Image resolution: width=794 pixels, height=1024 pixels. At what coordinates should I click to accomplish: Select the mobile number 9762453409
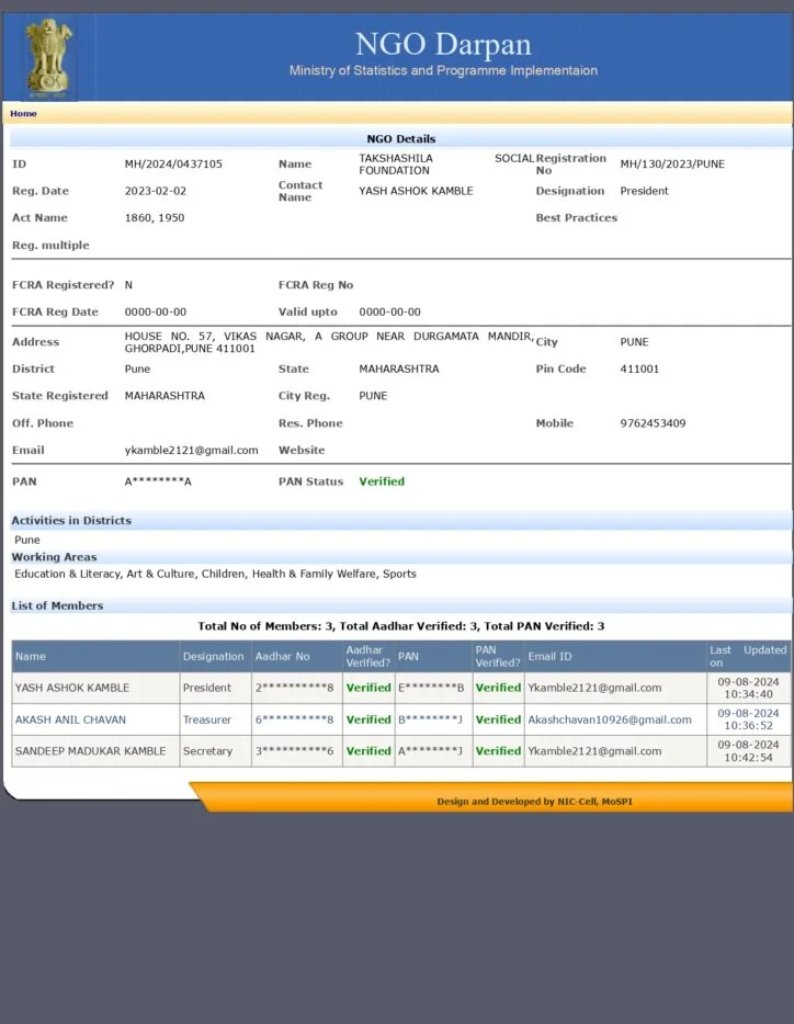[x=652, y=423]
